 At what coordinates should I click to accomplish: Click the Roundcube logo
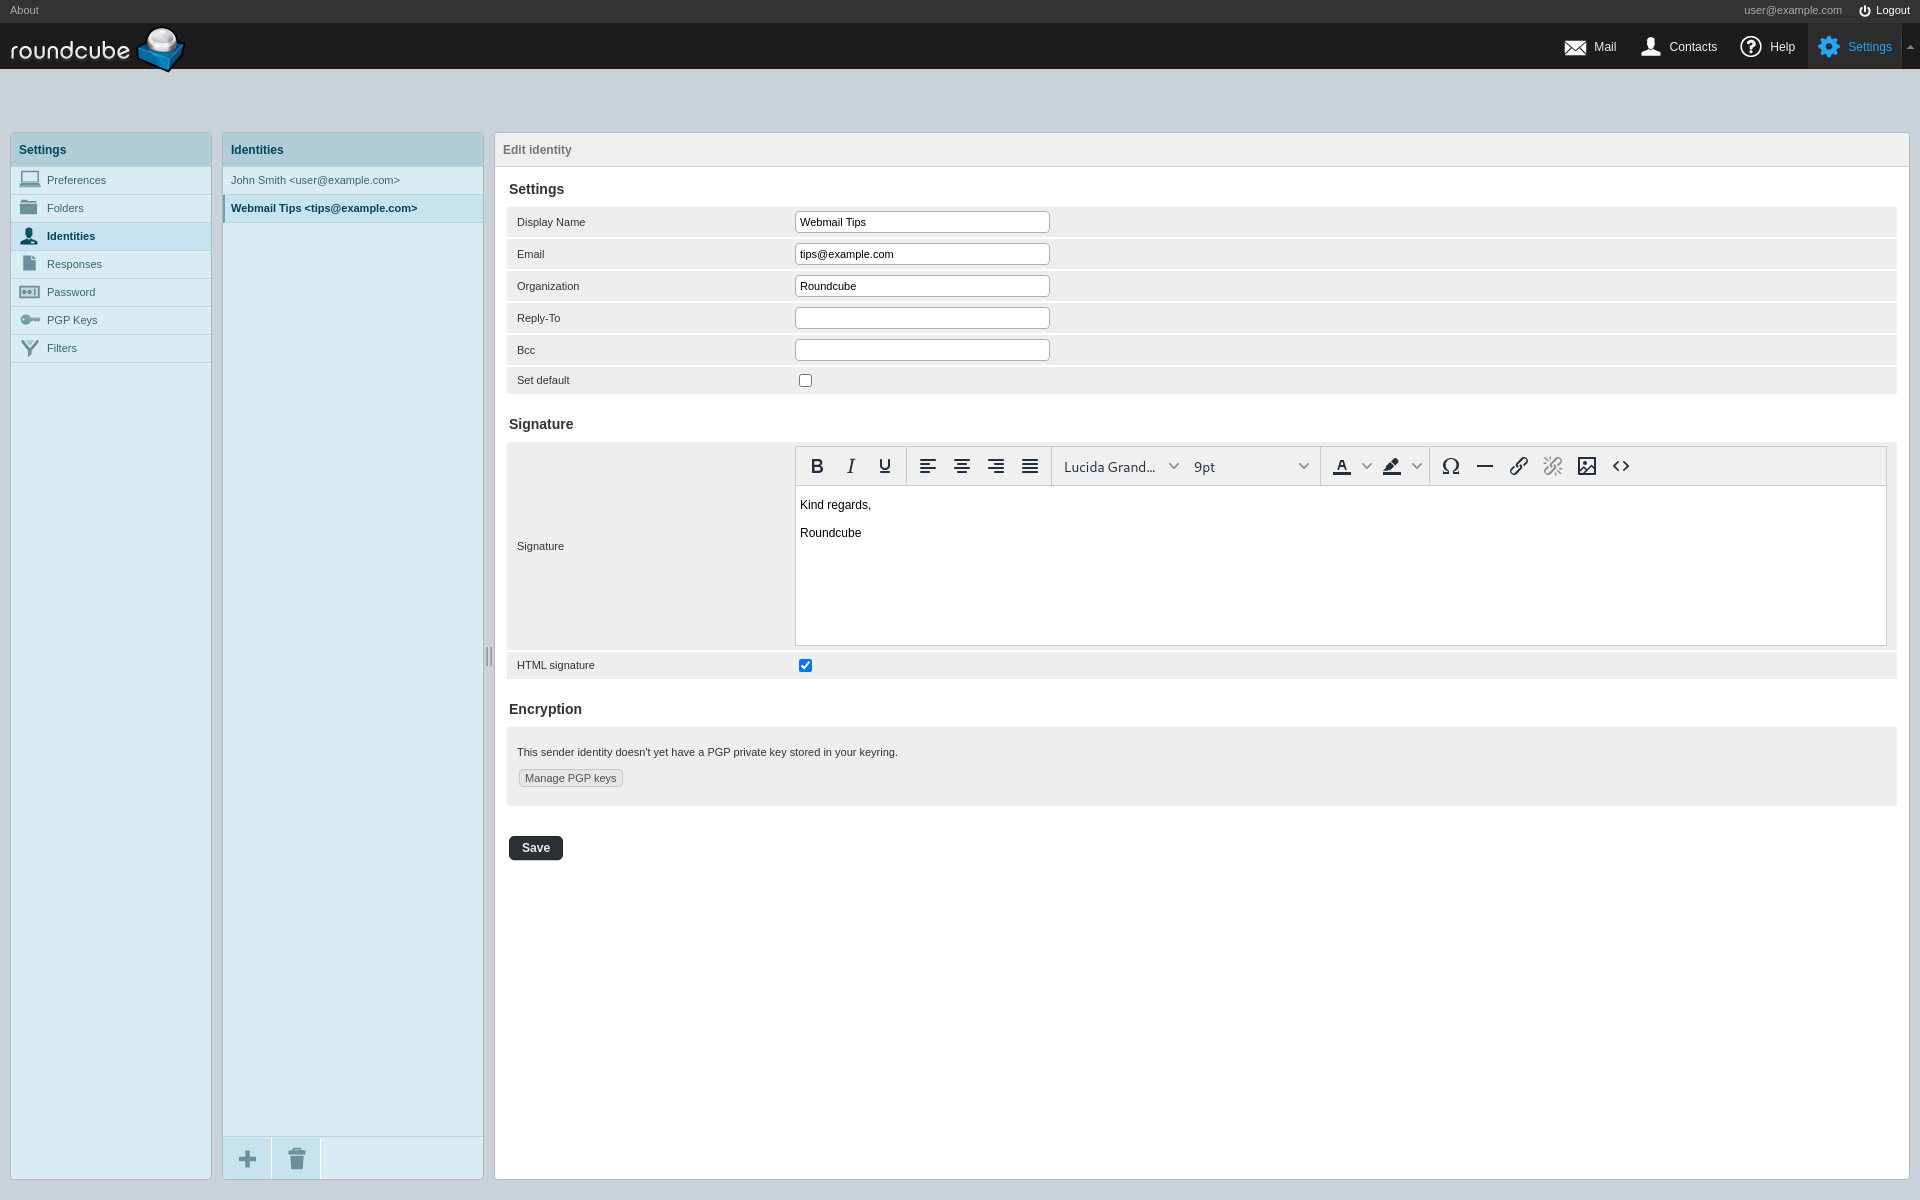tap(97, 48)
